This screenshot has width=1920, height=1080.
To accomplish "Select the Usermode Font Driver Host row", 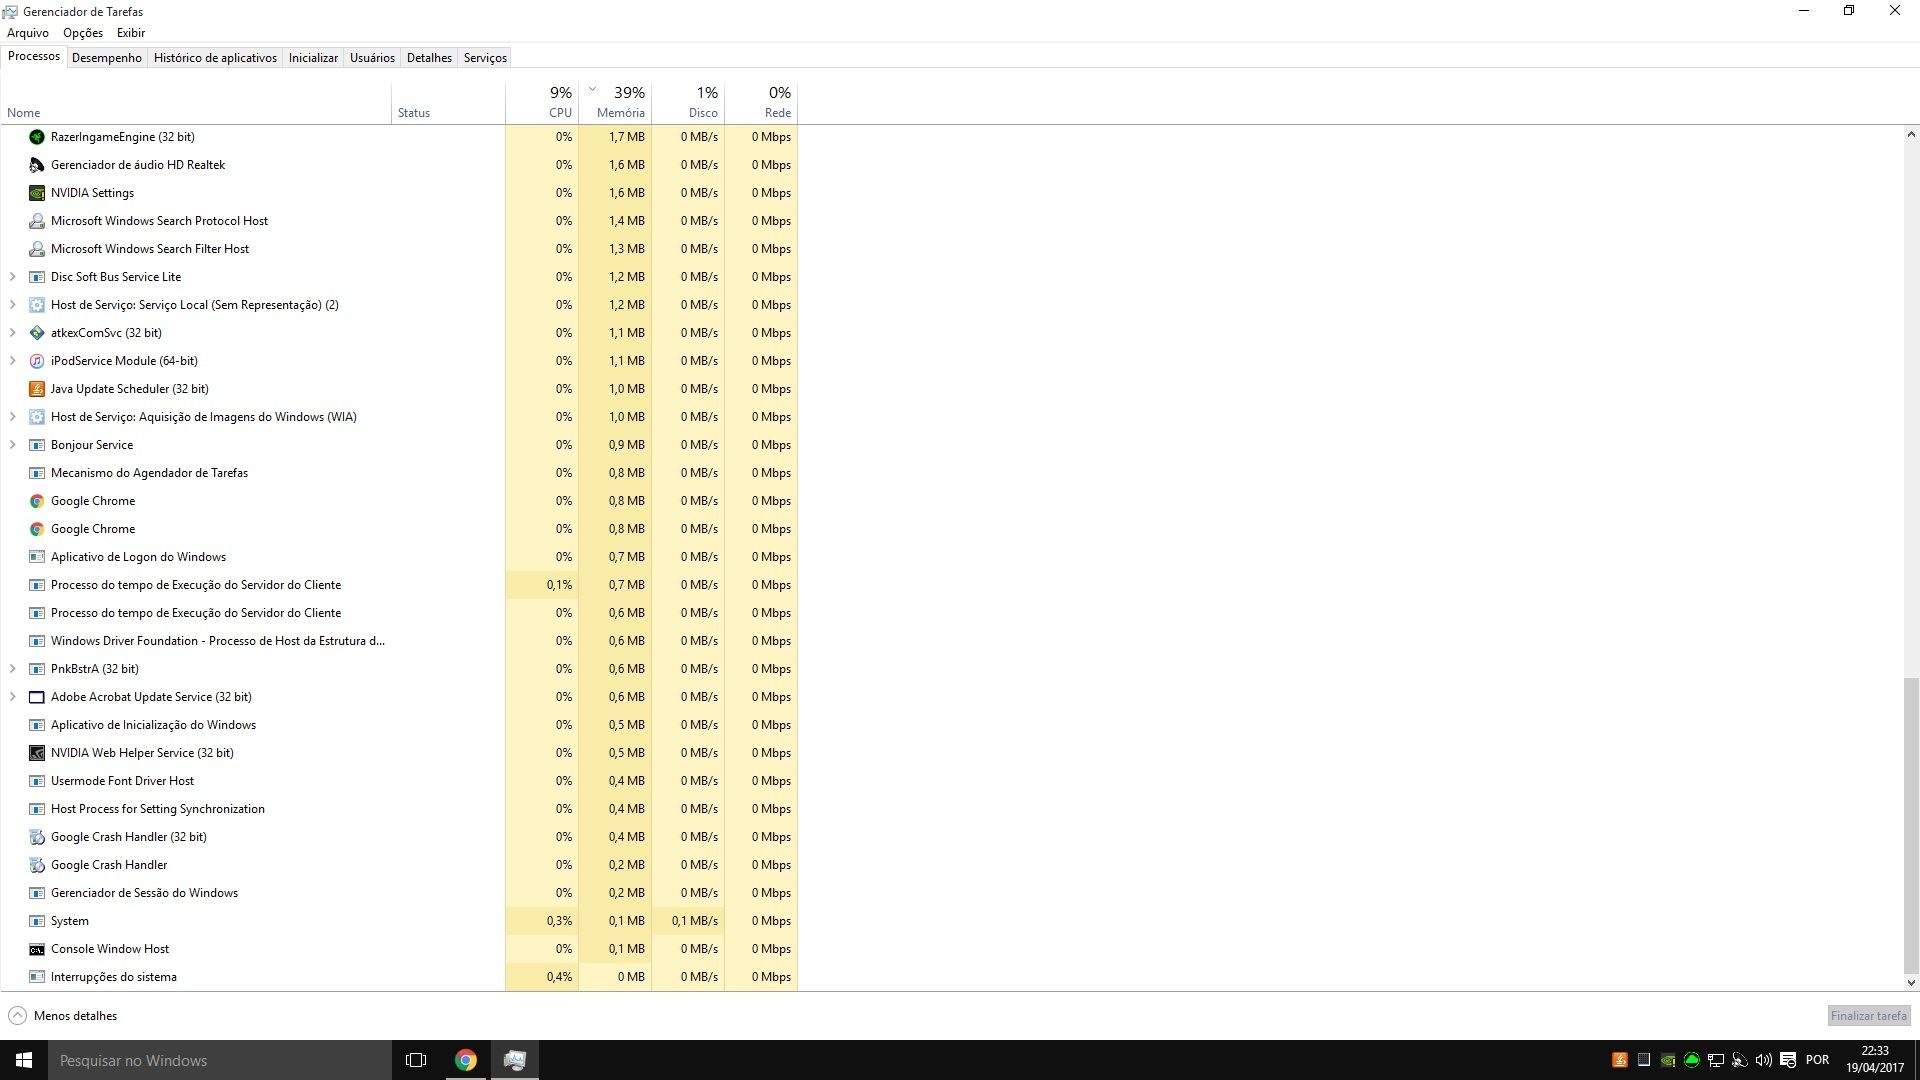I will (400, 781).
